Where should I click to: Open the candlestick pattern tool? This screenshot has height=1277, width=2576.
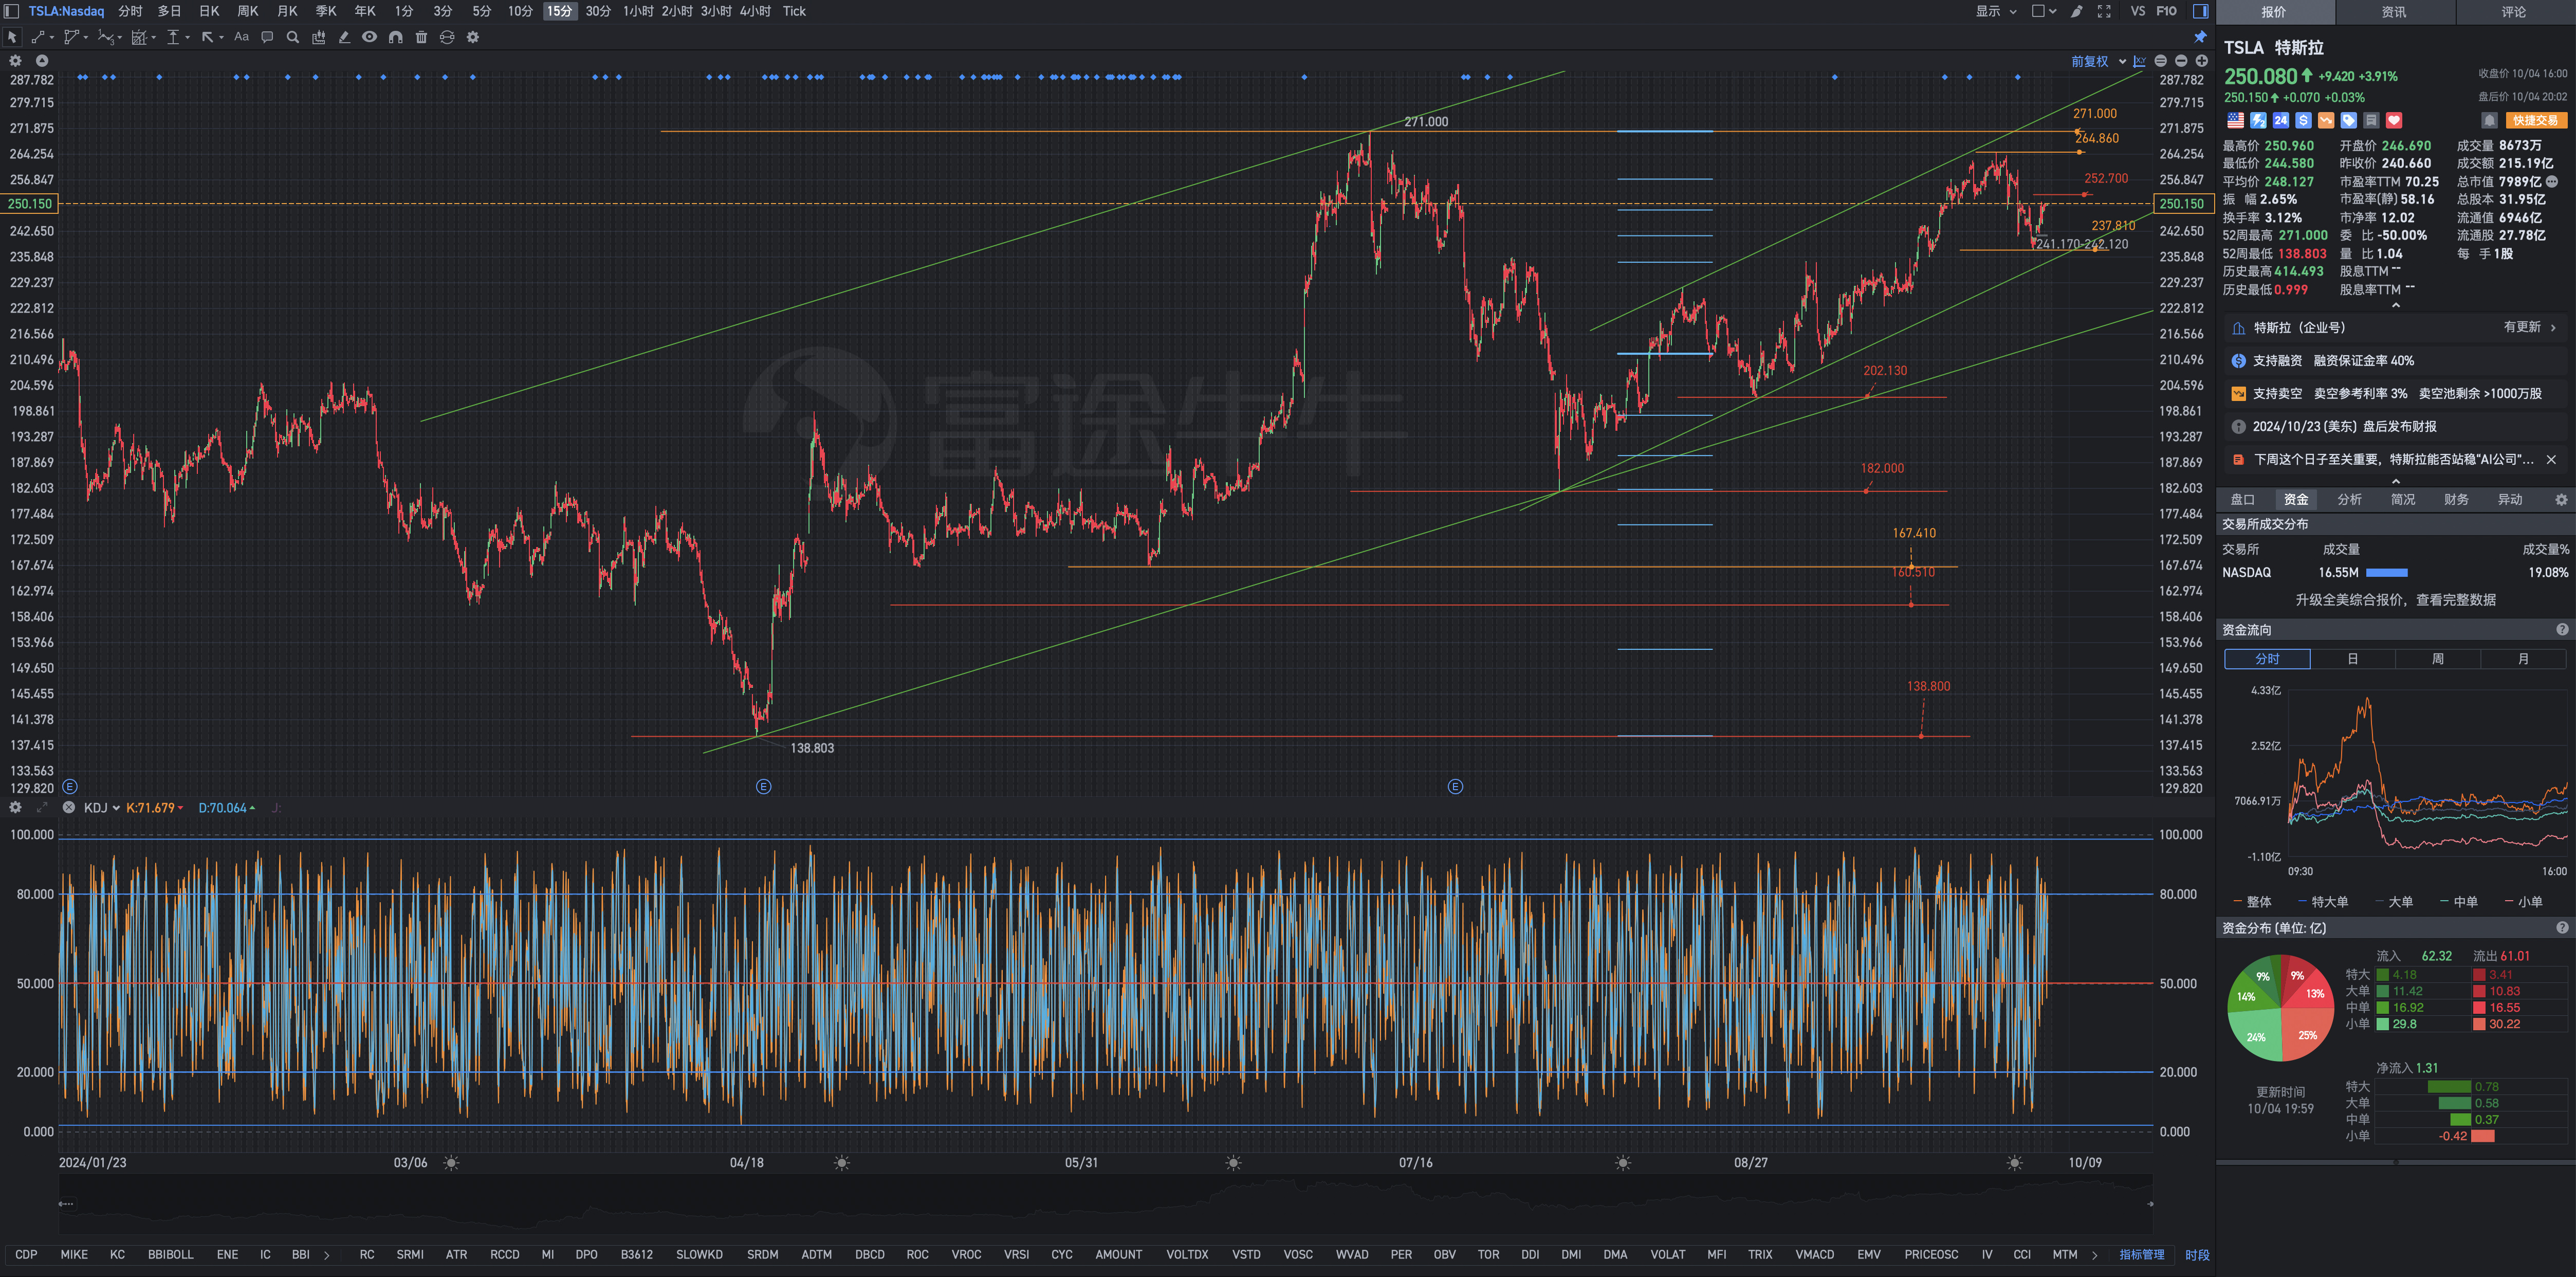(319, 37)
